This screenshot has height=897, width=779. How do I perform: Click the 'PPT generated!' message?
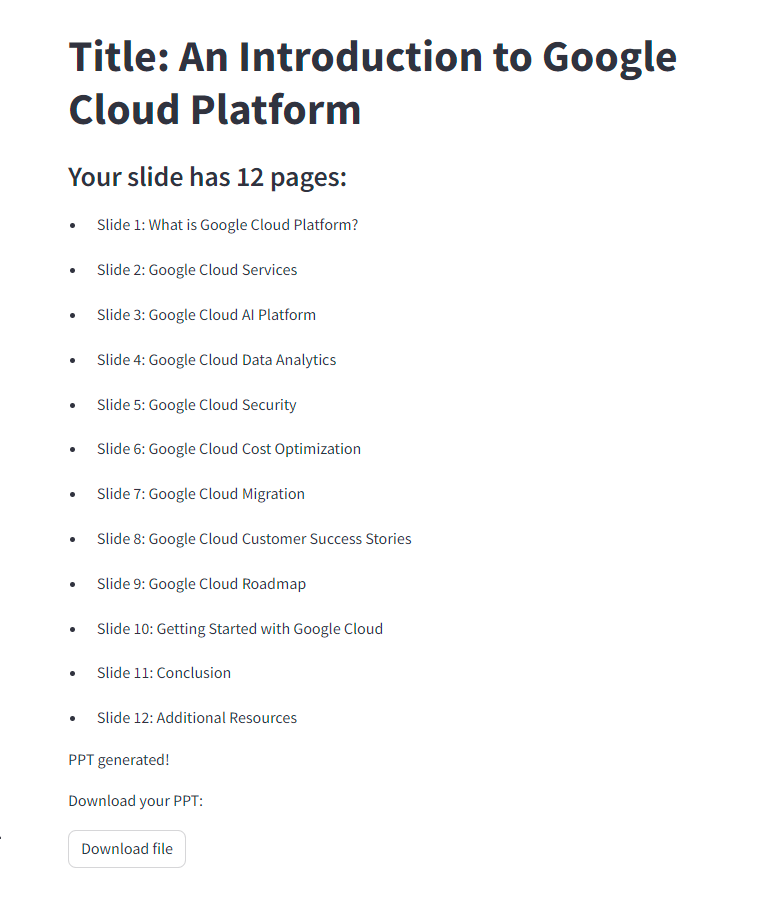point(119,760)
